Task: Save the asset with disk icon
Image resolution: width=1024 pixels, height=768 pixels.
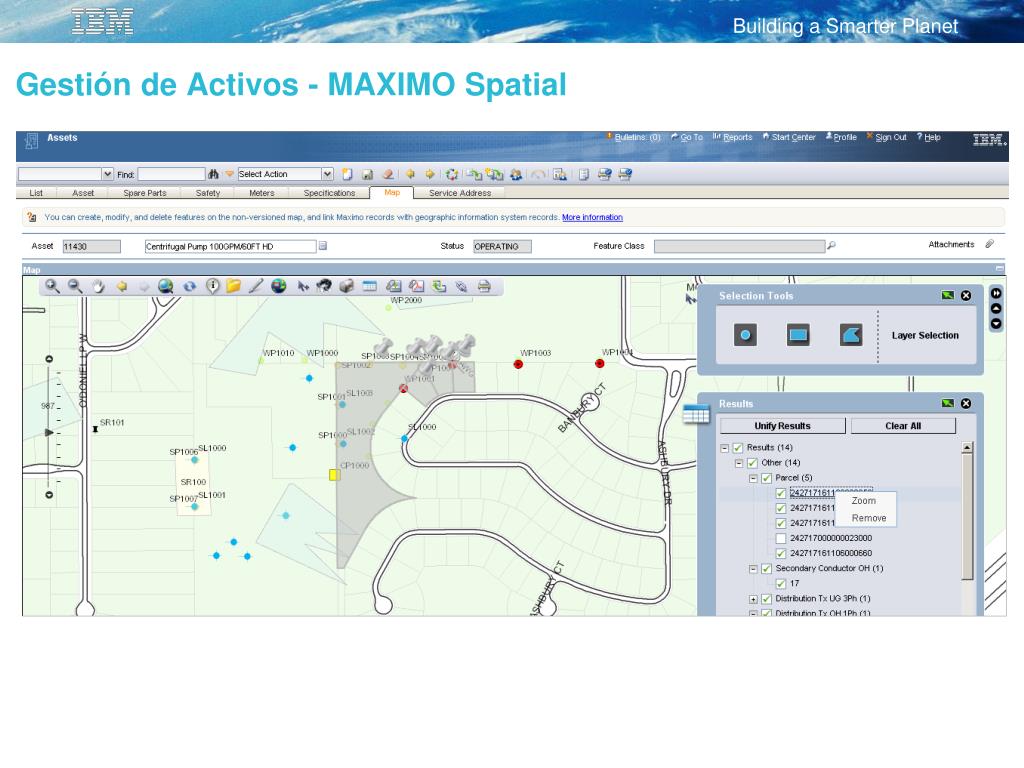Action: coord(368,174)
